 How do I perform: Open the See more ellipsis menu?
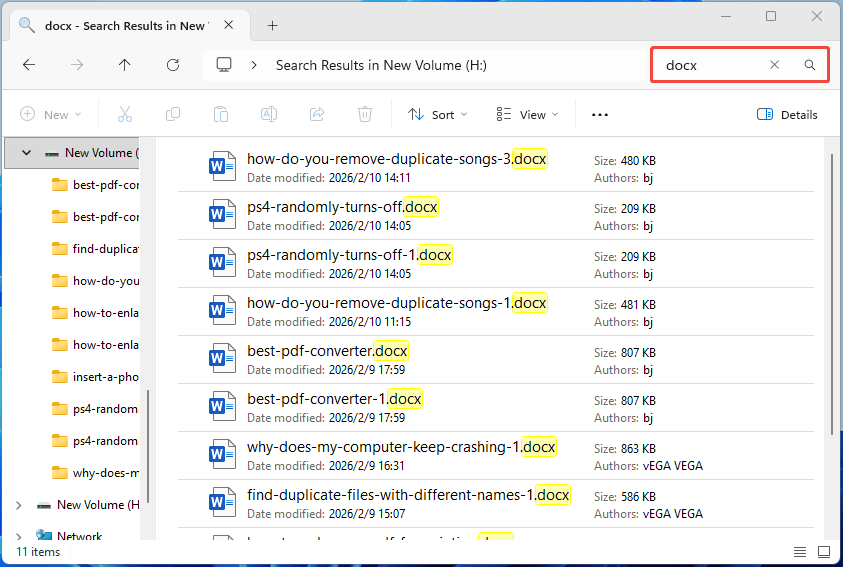600,114
